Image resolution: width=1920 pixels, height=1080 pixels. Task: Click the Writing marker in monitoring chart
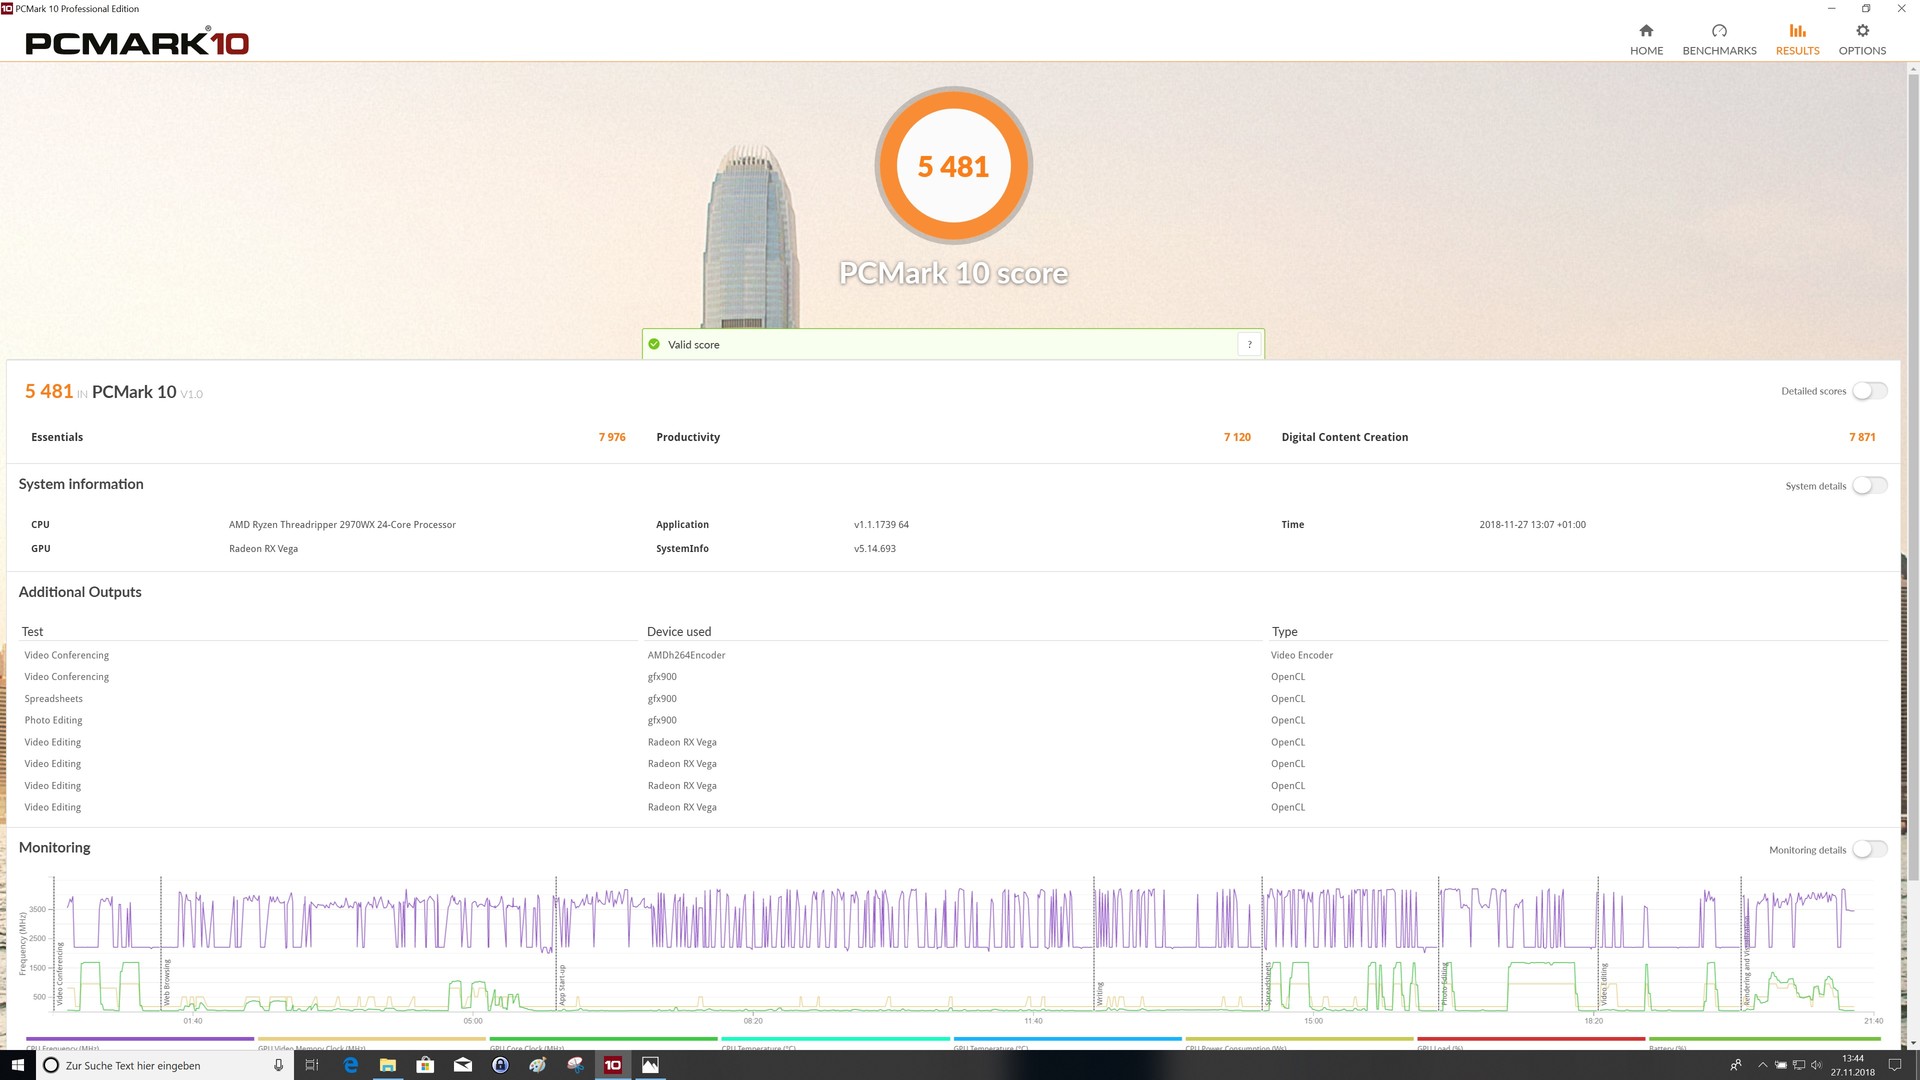point(1099,994)
